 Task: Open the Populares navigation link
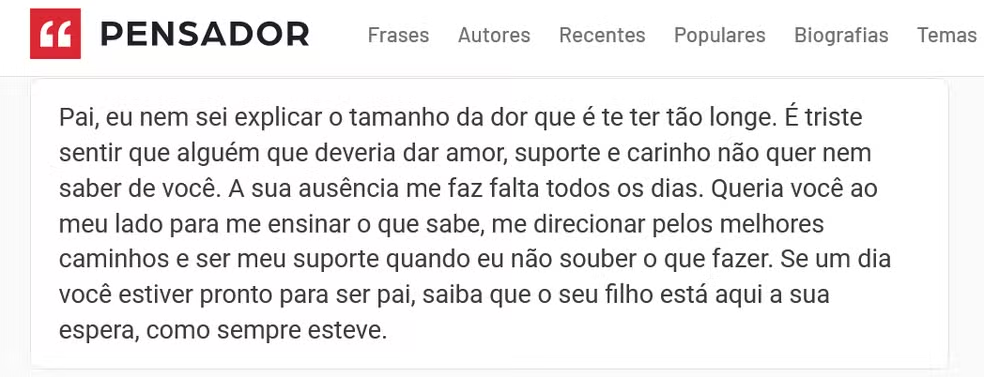(720, 35)
